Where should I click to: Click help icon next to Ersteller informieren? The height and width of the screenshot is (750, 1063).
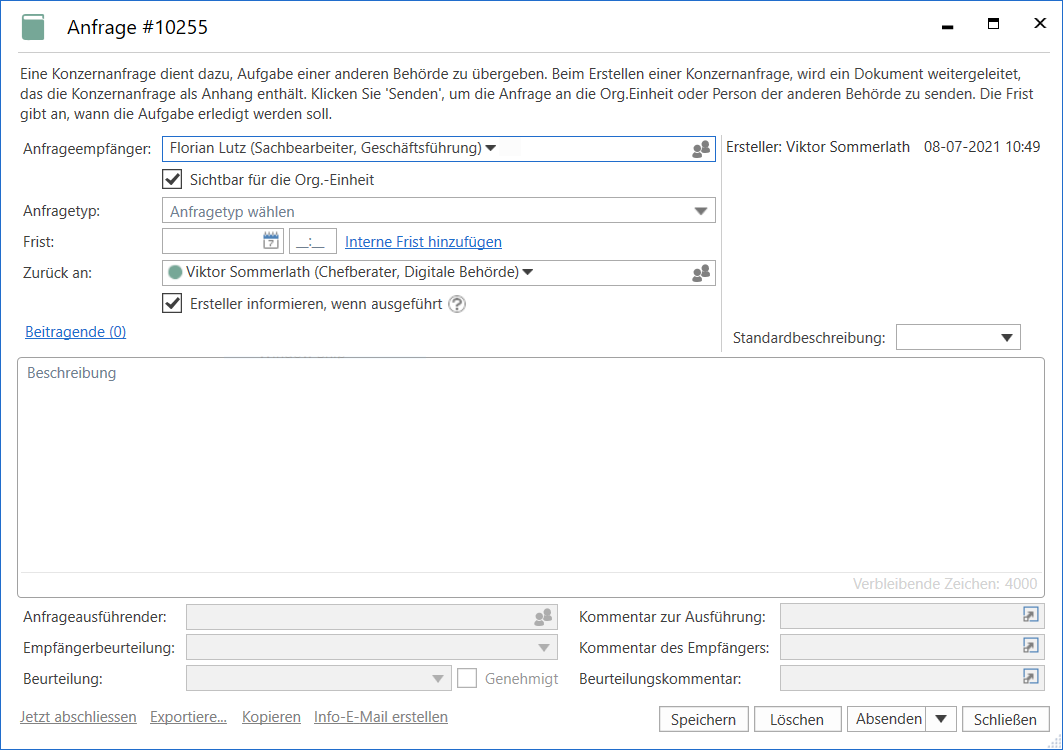[457, 305]
